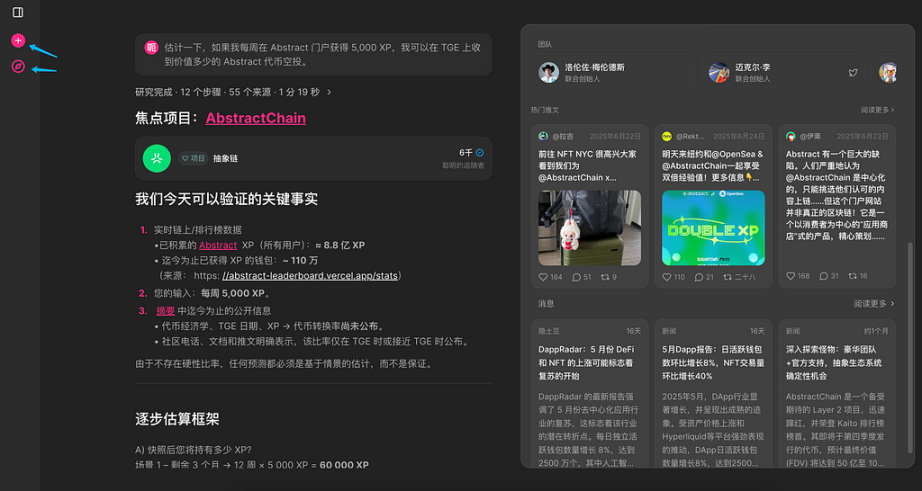Open the compass explore icon
The width and height of the screenshot is (922, 491).
tap(18, 66)
